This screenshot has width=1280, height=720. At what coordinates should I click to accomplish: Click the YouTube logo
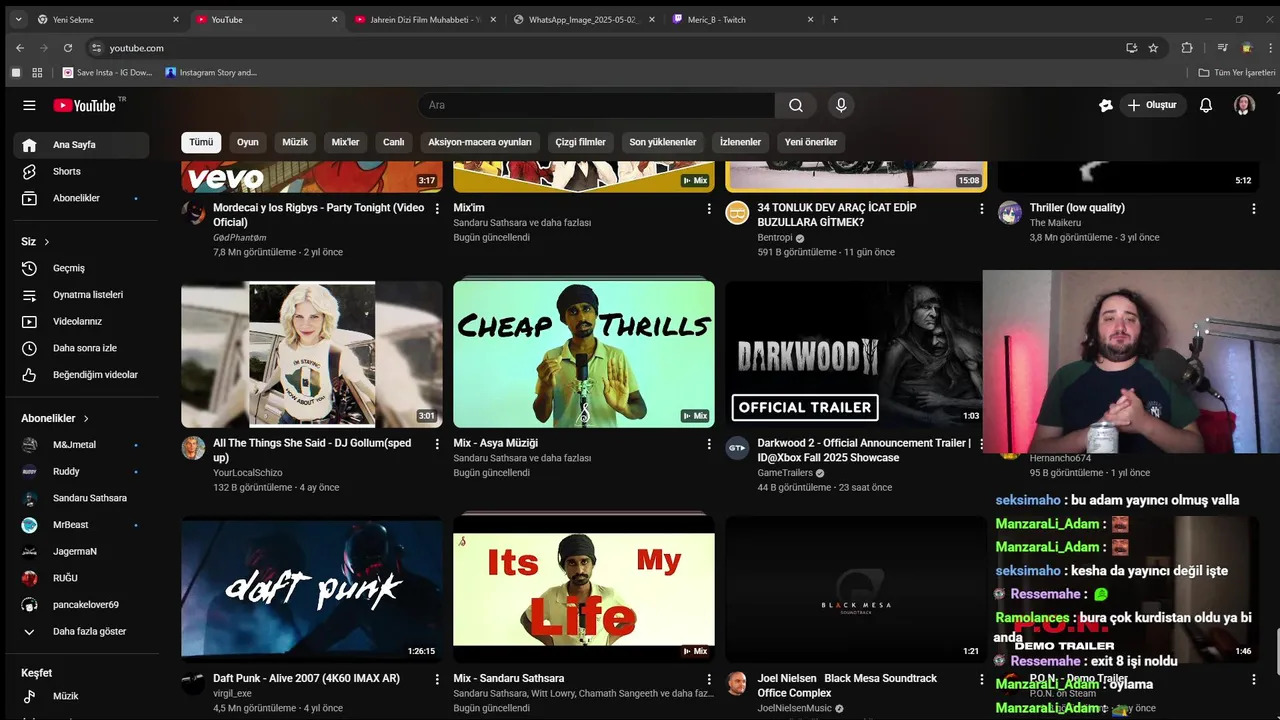[85, 105]
